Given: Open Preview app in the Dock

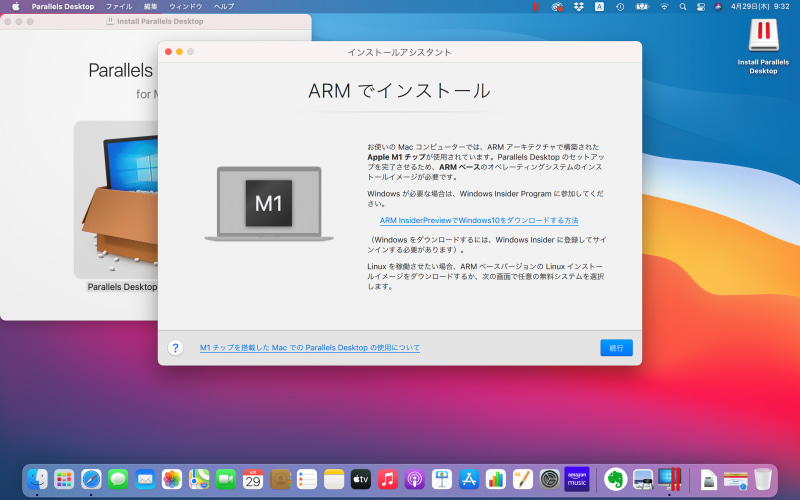Looking at the screenshot, I should 643,479.
